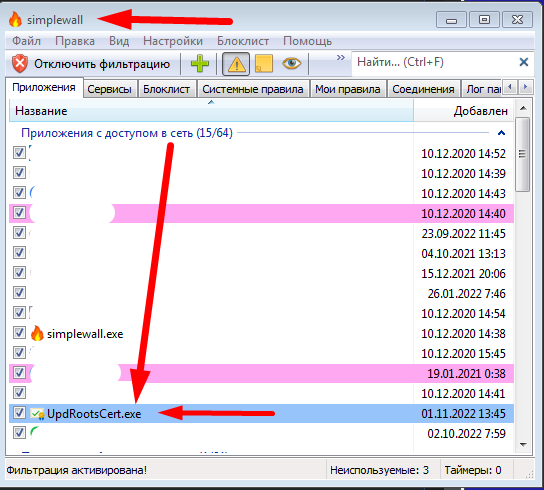This screenshot has height=490, width=544.
Task: Click the scrollbar down arrow of the list
Action: pos(523,445)
